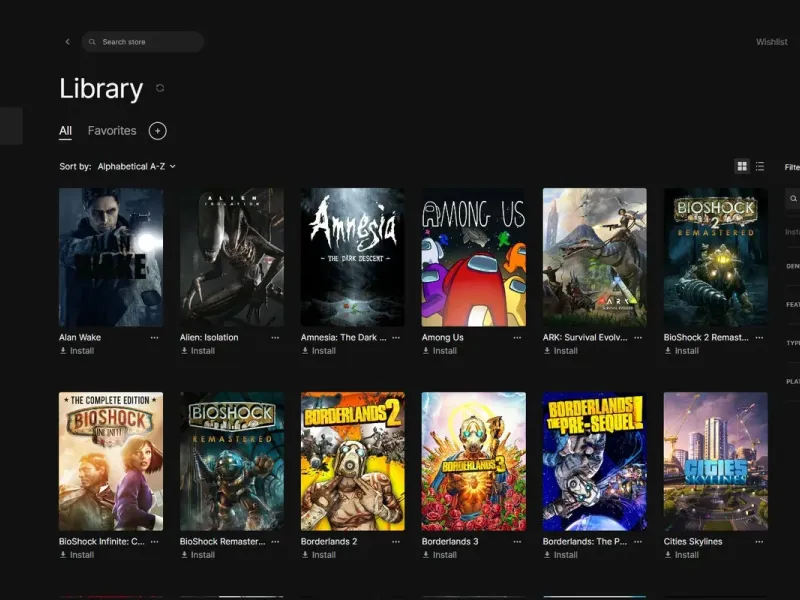Screen dimensions: 800x600
Task: Install ARK: Survival Evolved
Action: point(561,351)
